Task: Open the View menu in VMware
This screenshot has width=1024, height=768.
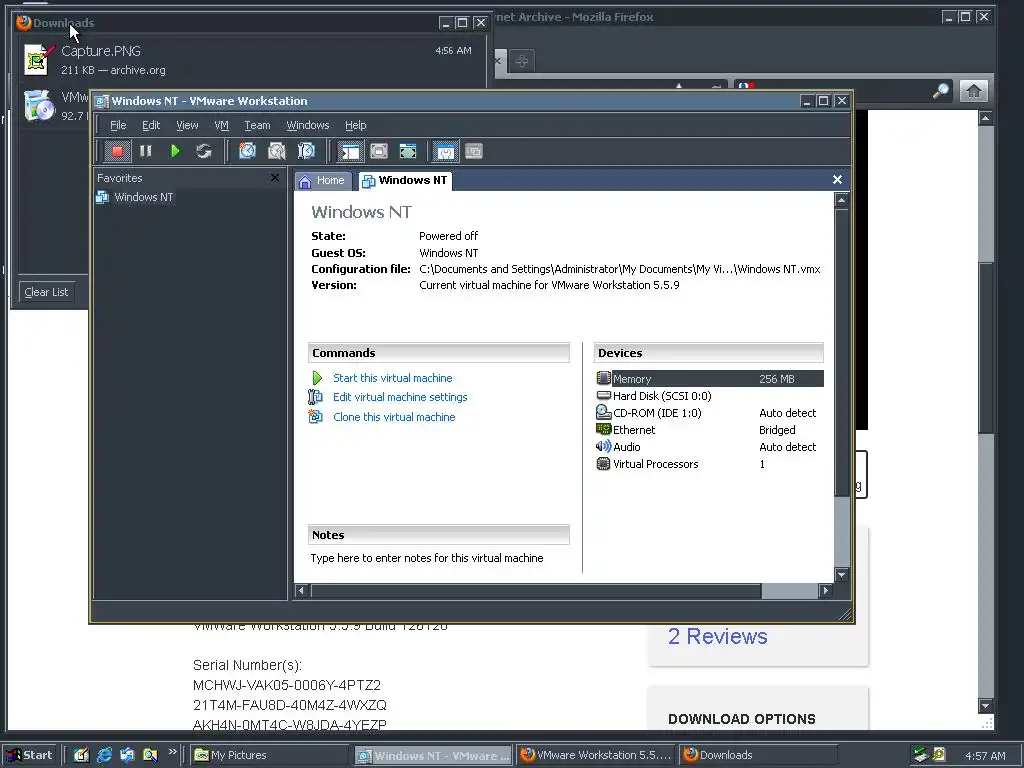Action: pos(187,125)
